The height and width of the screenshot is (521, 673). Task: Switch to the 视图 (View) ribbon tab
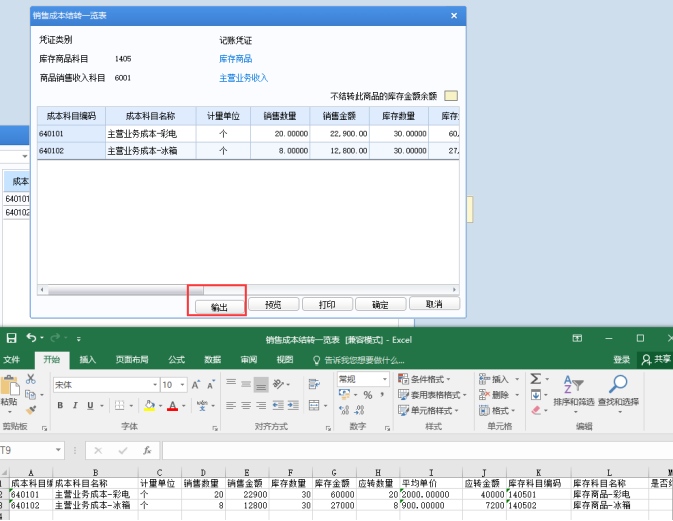(x=285, y=360)
